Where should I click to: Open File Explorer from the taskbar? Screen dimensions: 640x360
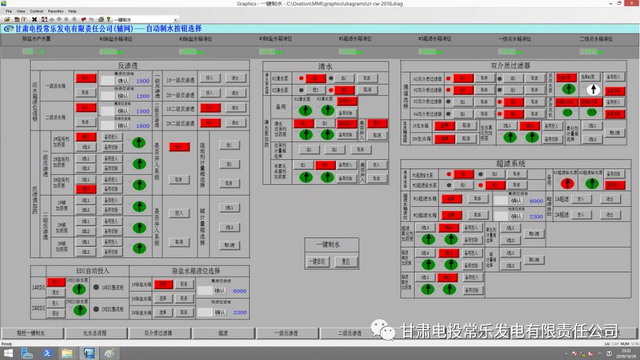click(x=67, y=353)
